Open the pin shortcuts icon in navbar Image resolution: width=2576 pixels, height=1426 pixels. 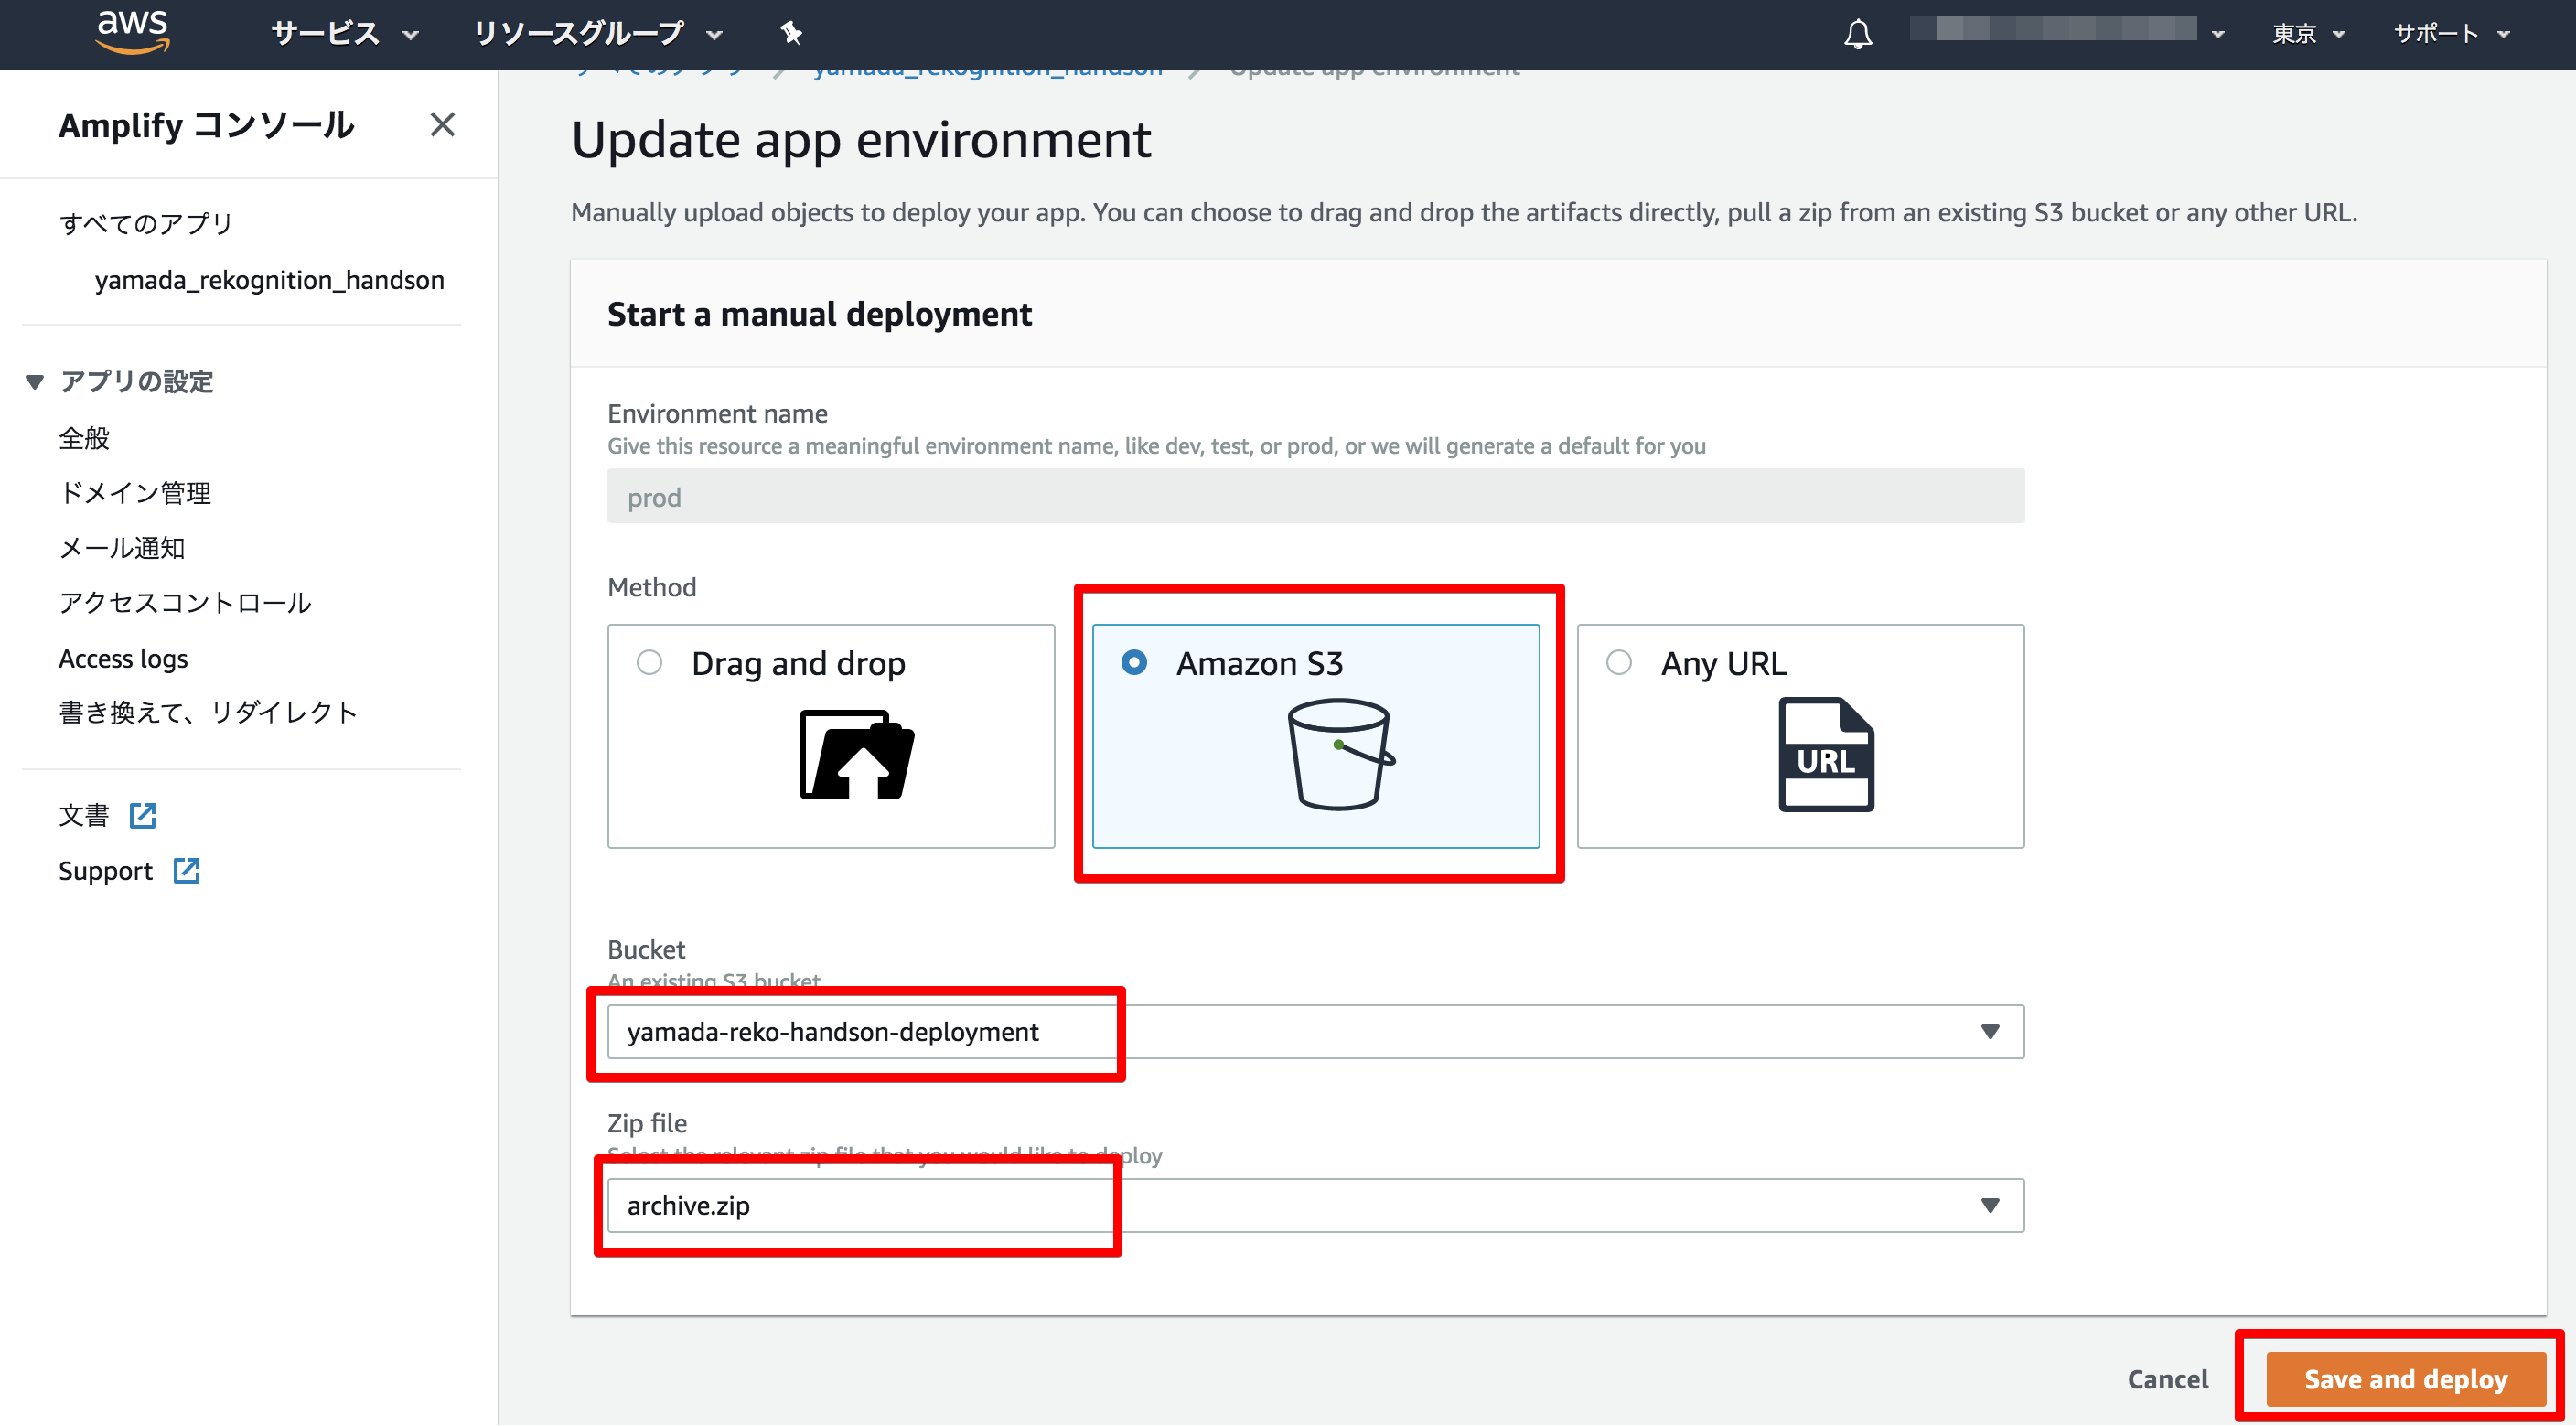pyautogui.click(x=791, y=33)
